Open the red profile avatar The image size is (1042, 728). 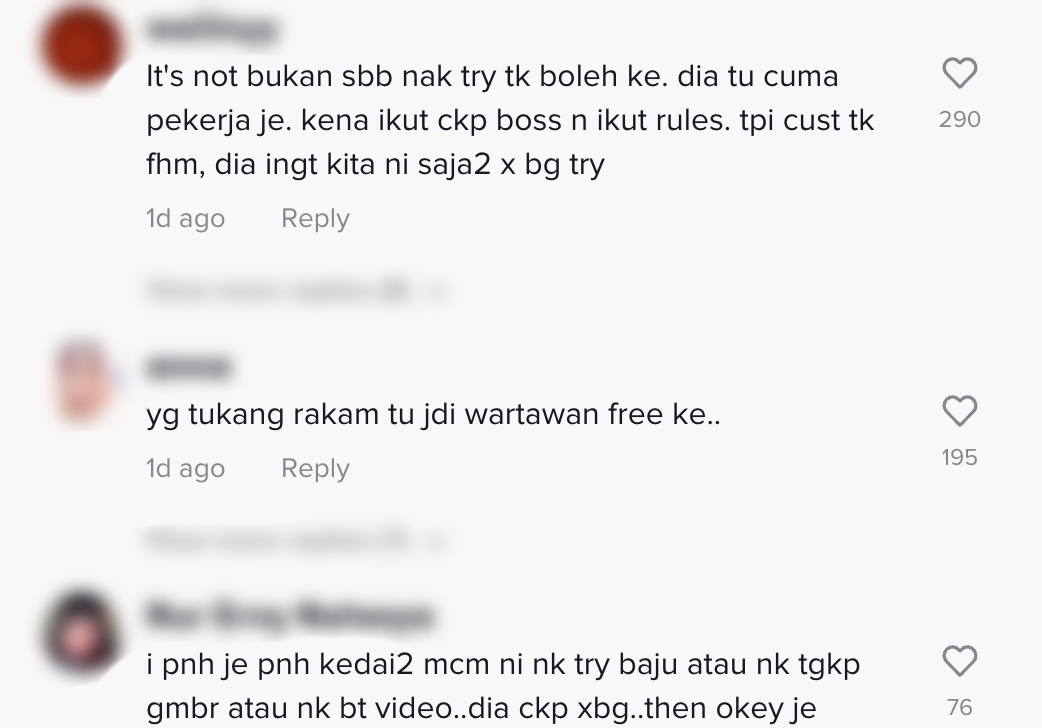coord(82,46)
